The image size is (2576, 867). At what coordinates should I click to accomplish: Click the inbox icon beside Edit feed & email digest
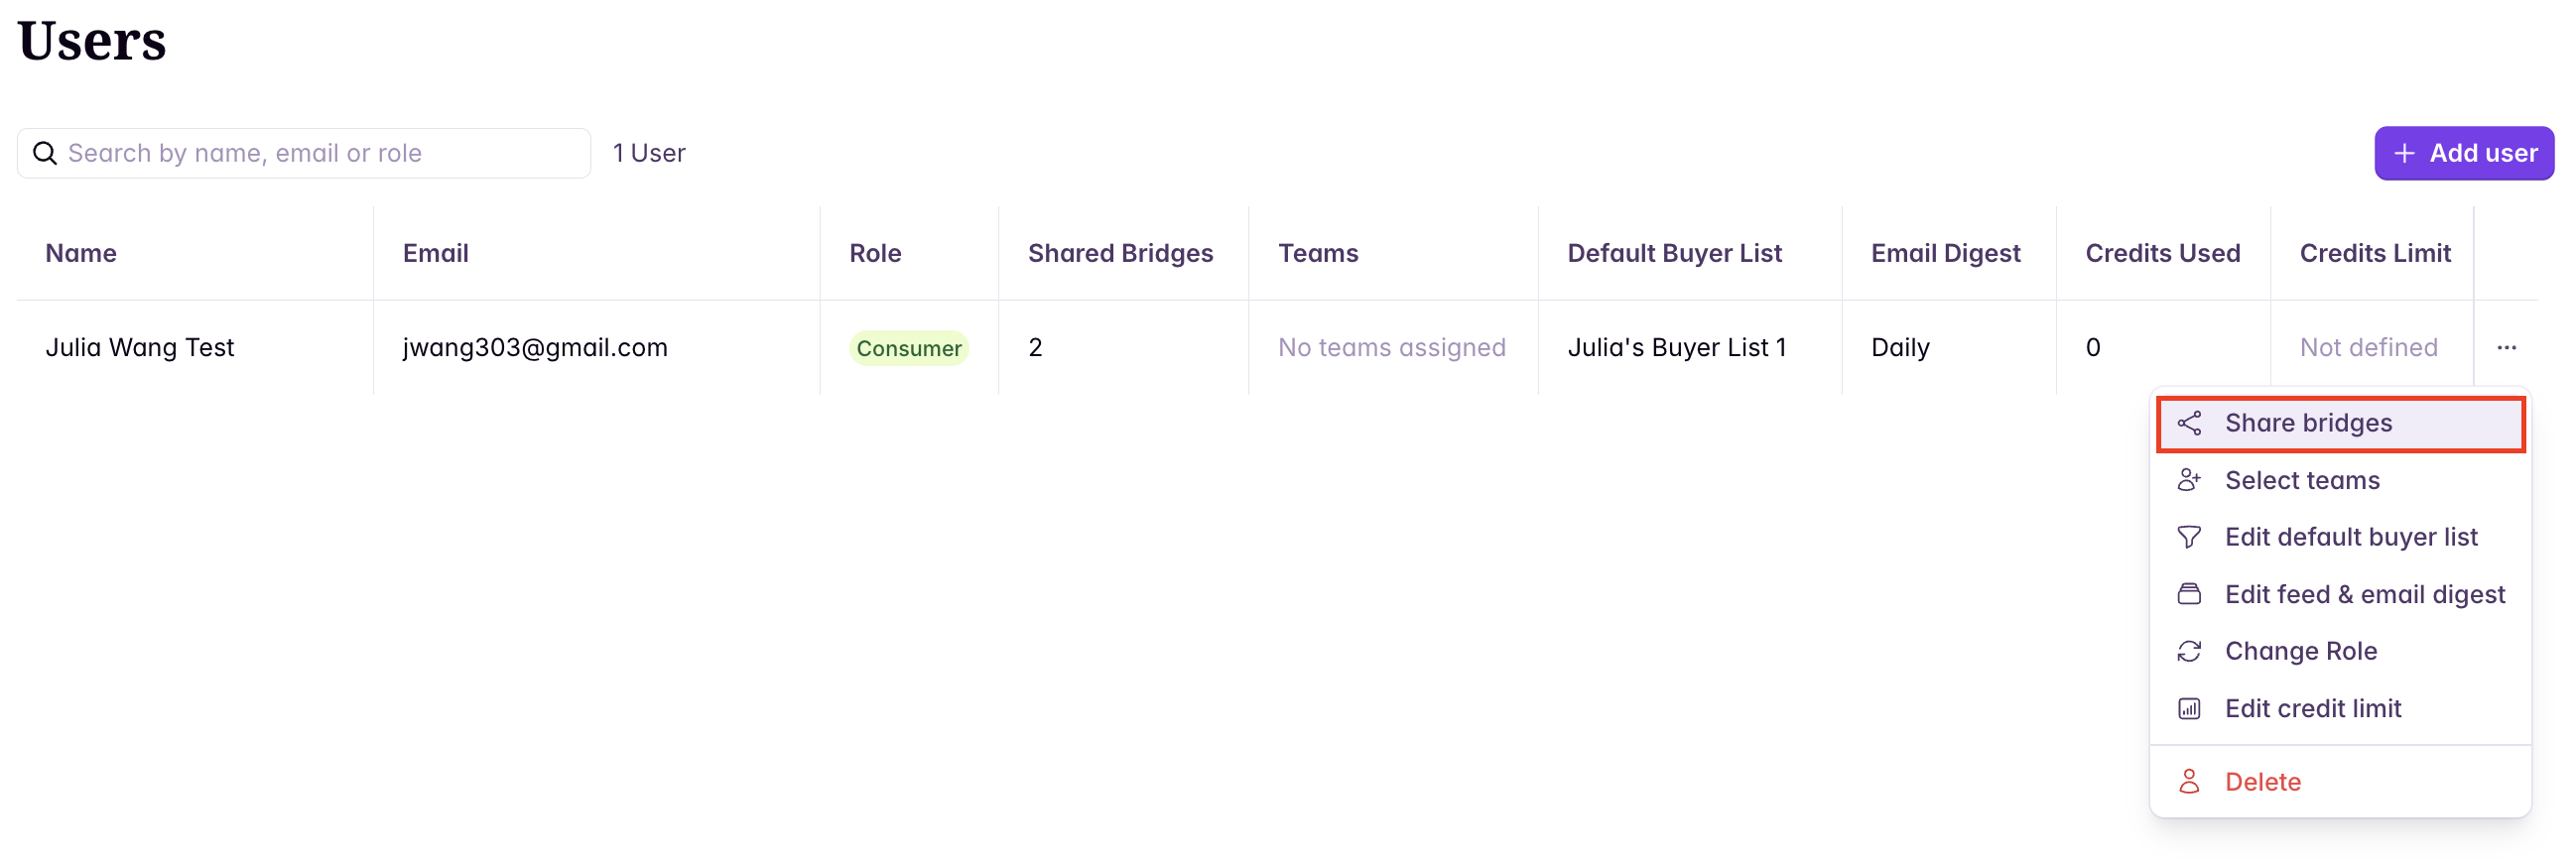click(x=2191, y=593)
